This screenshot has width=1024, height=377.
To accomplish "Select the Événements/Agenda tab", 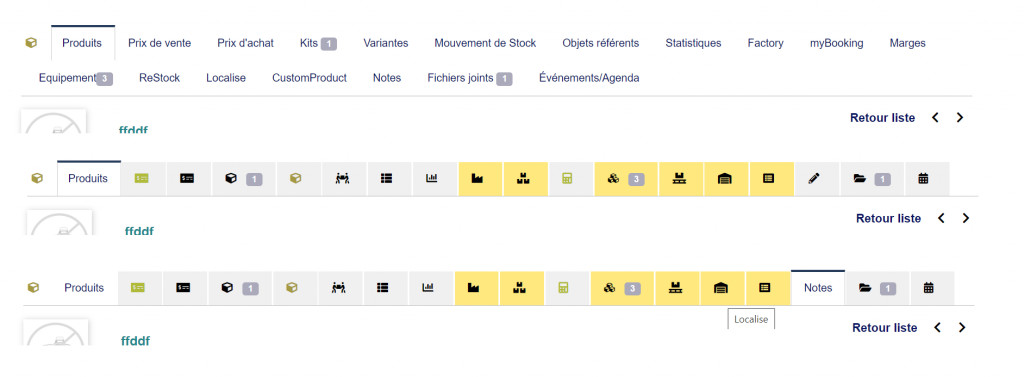I will coord(589,78).
